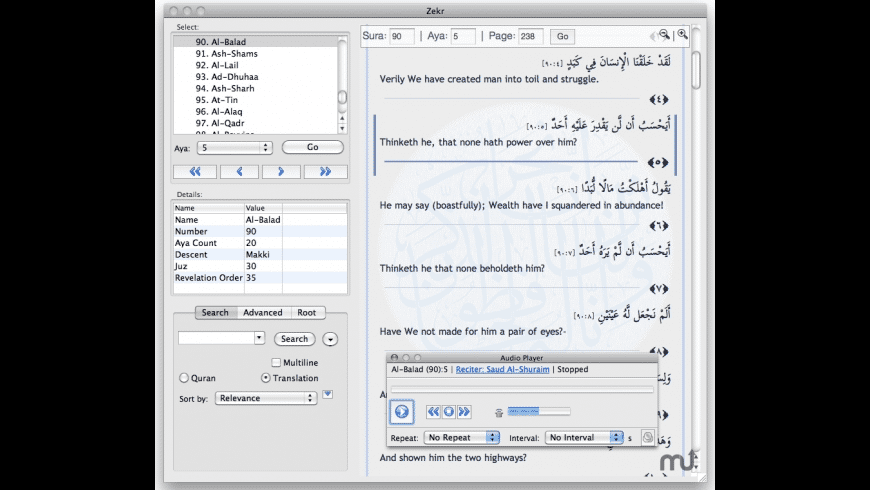Switch to the Root tab
The image size is (870, 490).
(x=306, y=312)
